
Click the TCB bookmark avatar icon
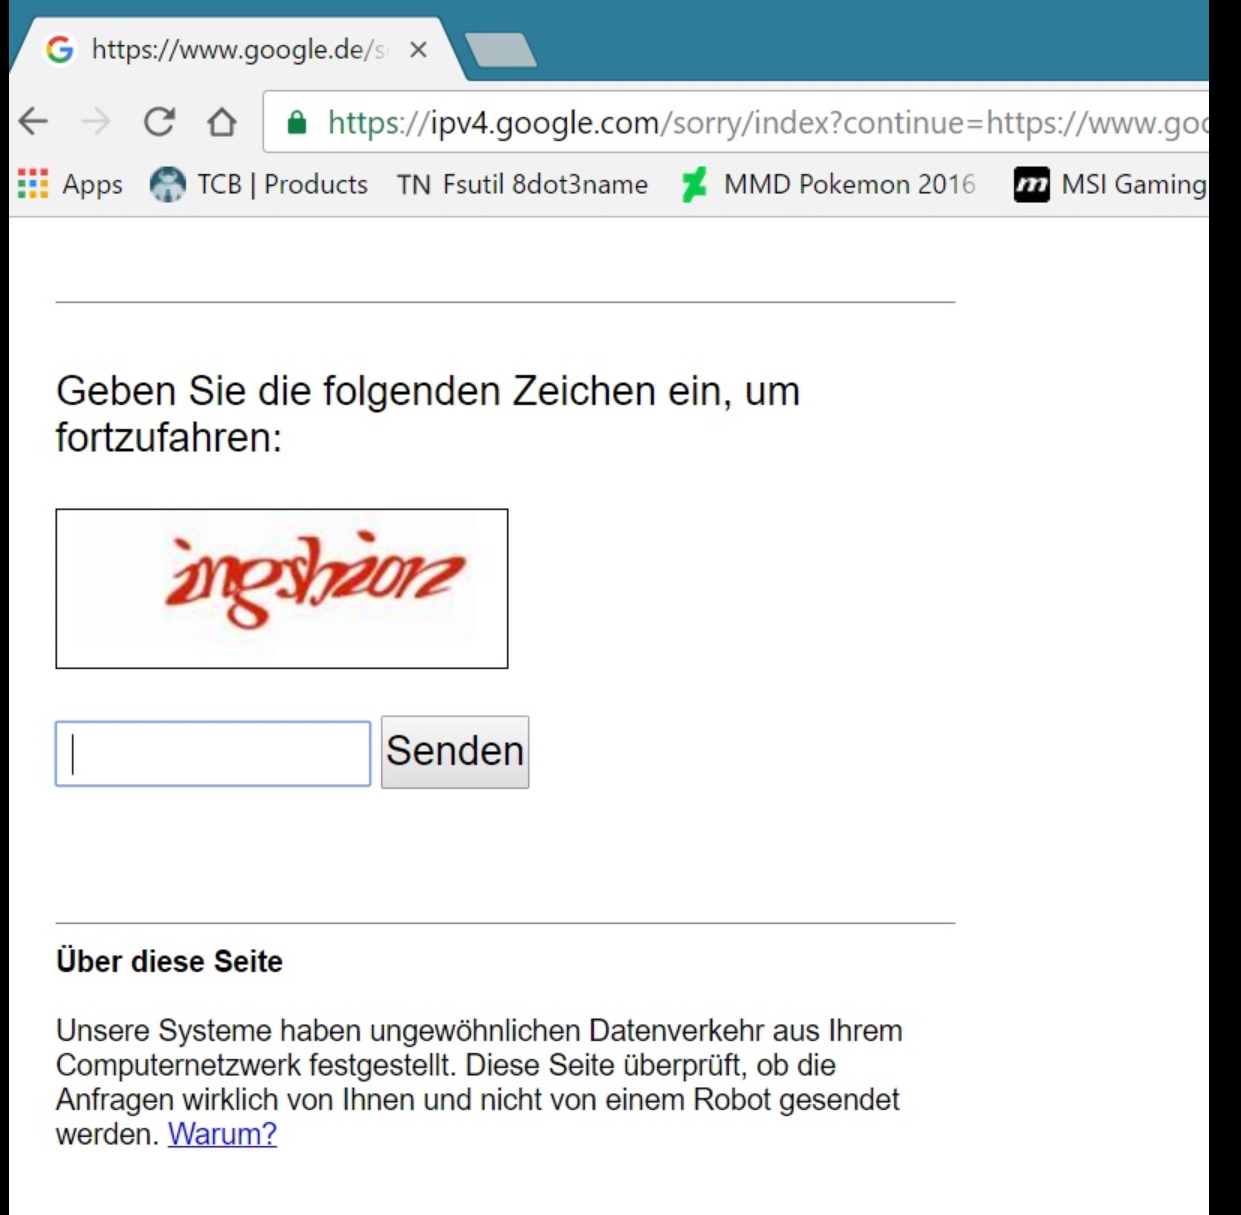[167, 185]
